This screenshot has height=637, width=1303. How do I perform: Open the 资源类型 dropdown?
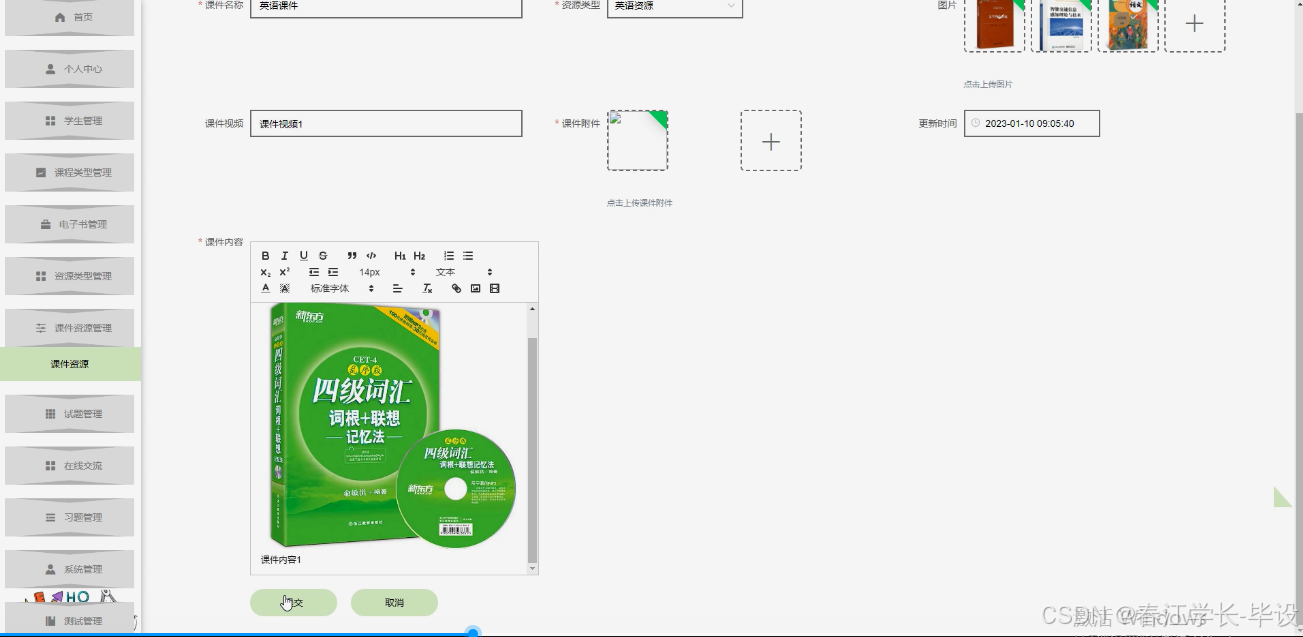674,6
